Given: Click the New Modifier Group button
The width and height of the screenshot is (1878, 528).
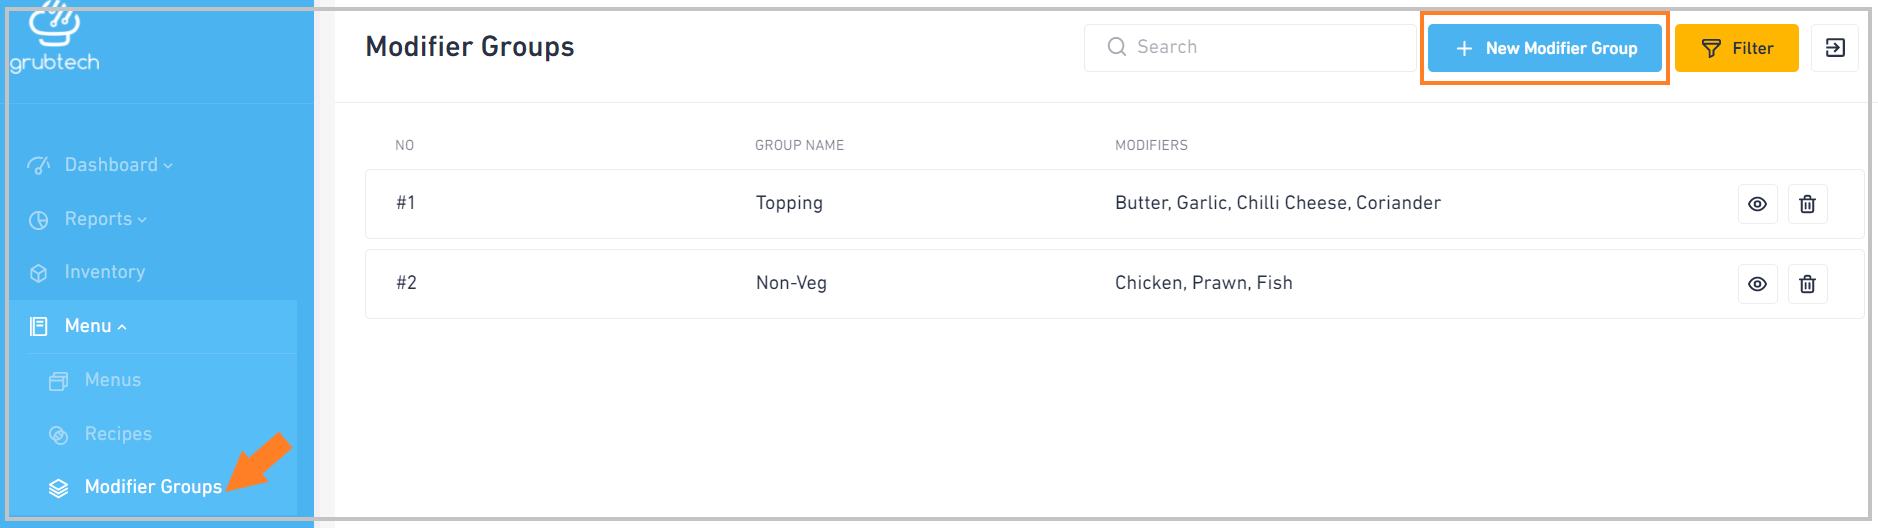Looking at the screenshot, I should [x=1544, y=48].
